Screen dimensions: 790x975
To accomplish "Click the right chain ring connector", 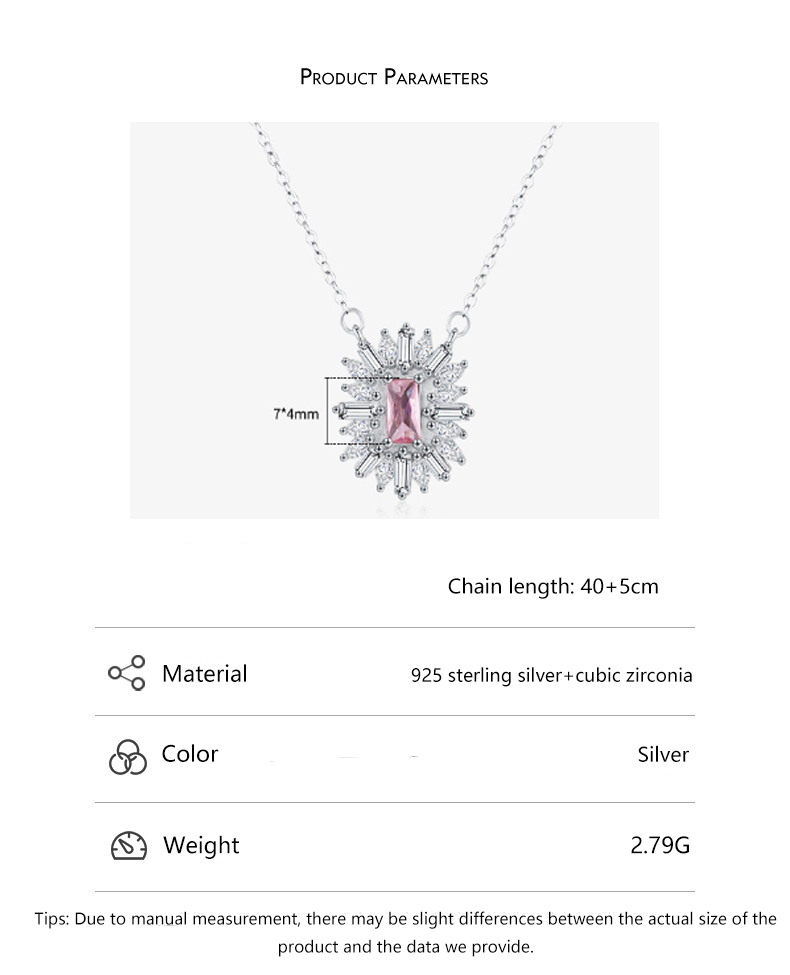I will tap(458, 322).
